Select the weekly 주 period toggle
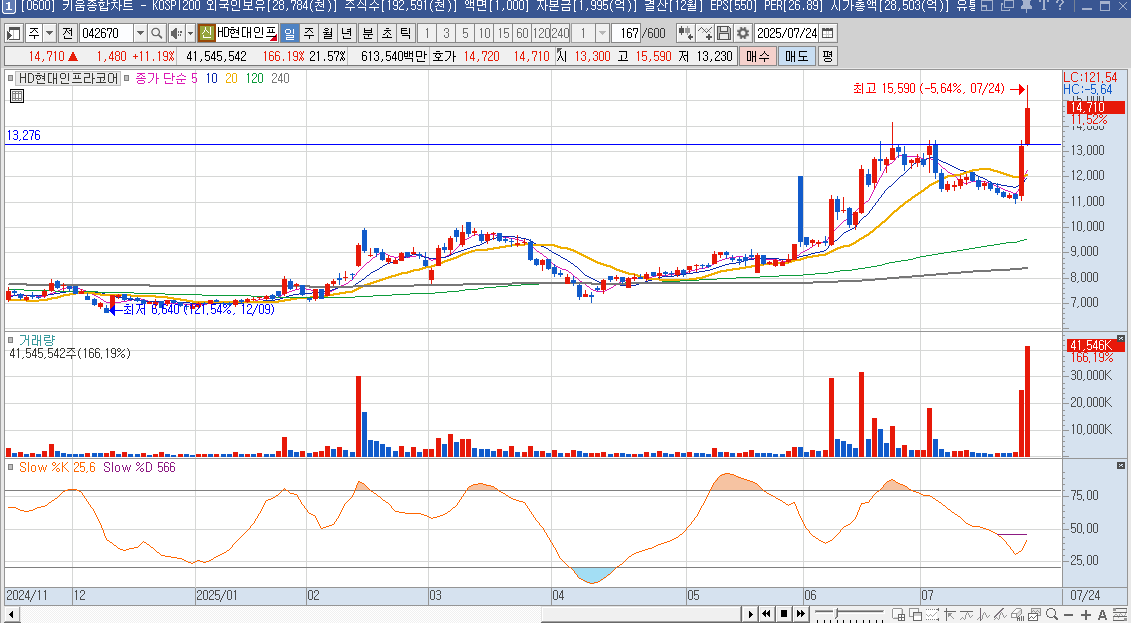The image size is (1131, 623). [309, 33]
